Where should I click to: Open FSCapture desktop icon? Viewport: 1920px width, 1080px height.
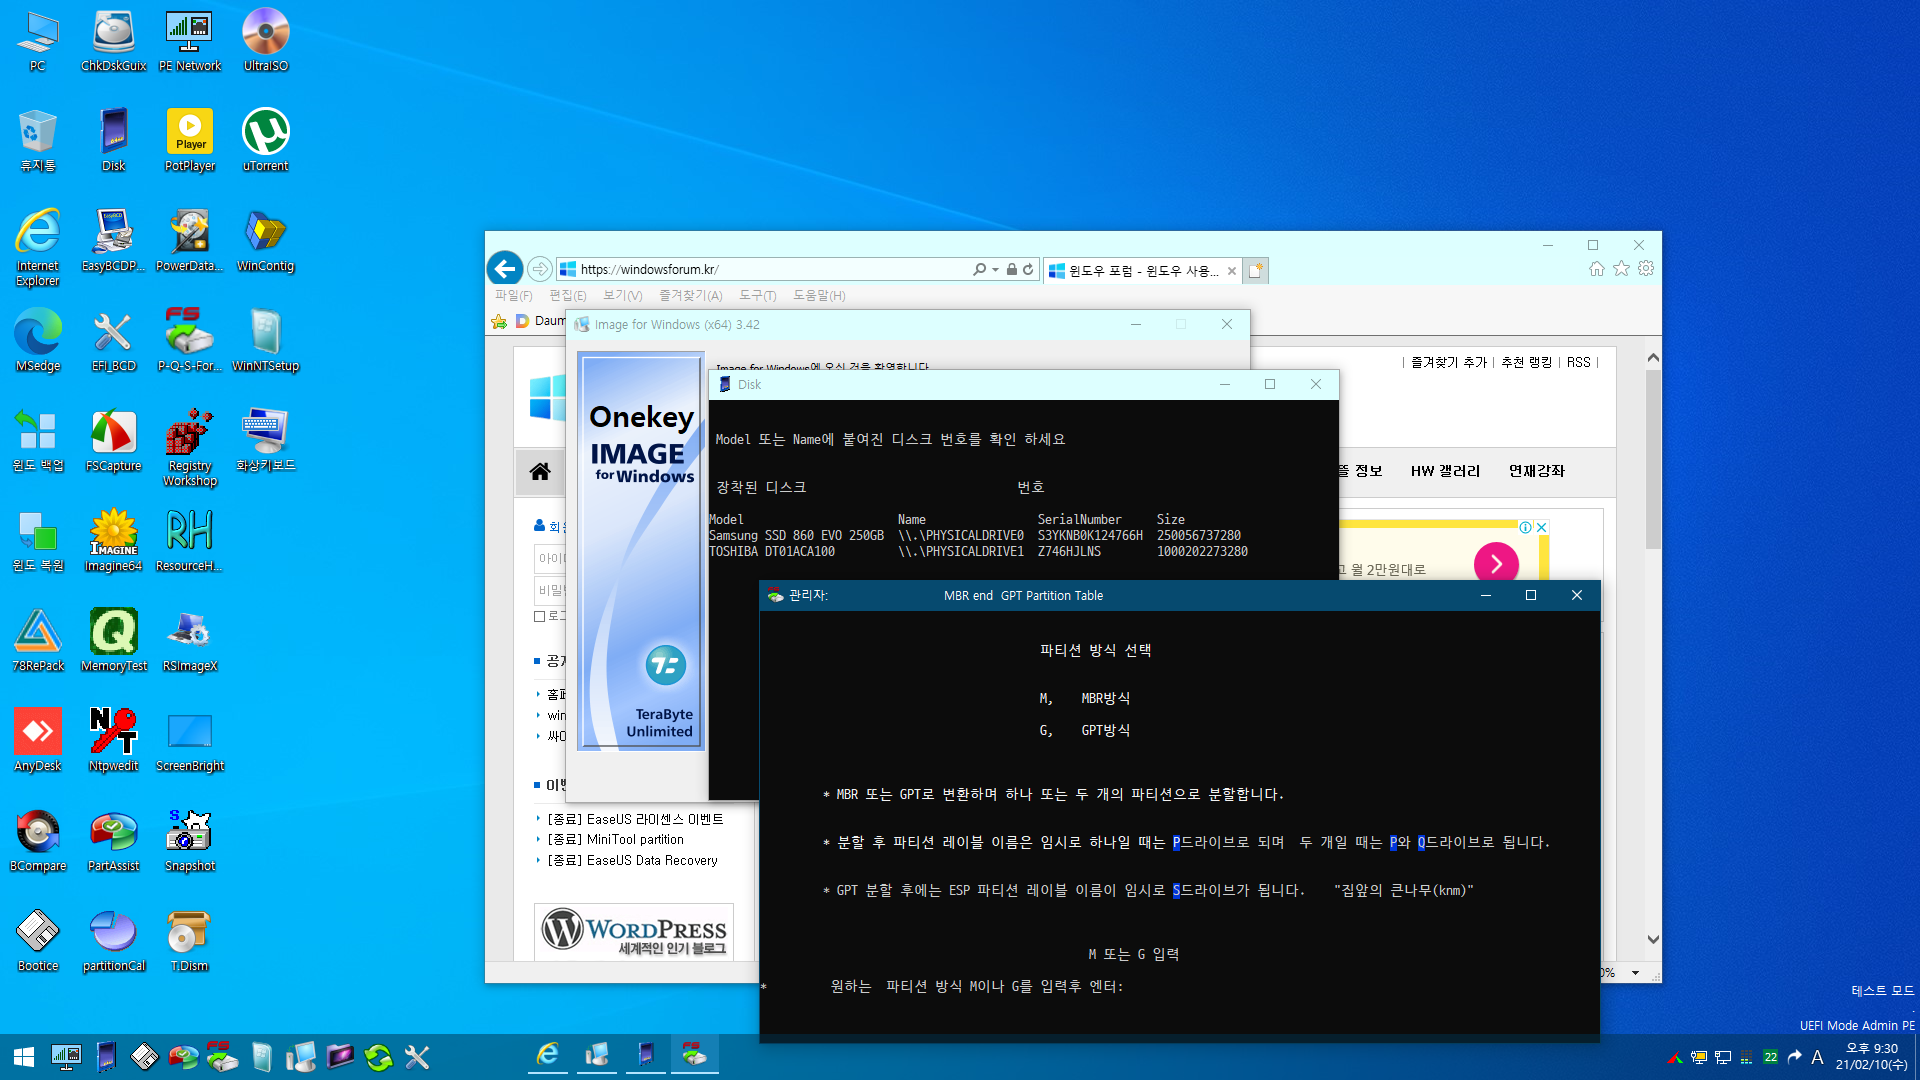coord(113,440)
